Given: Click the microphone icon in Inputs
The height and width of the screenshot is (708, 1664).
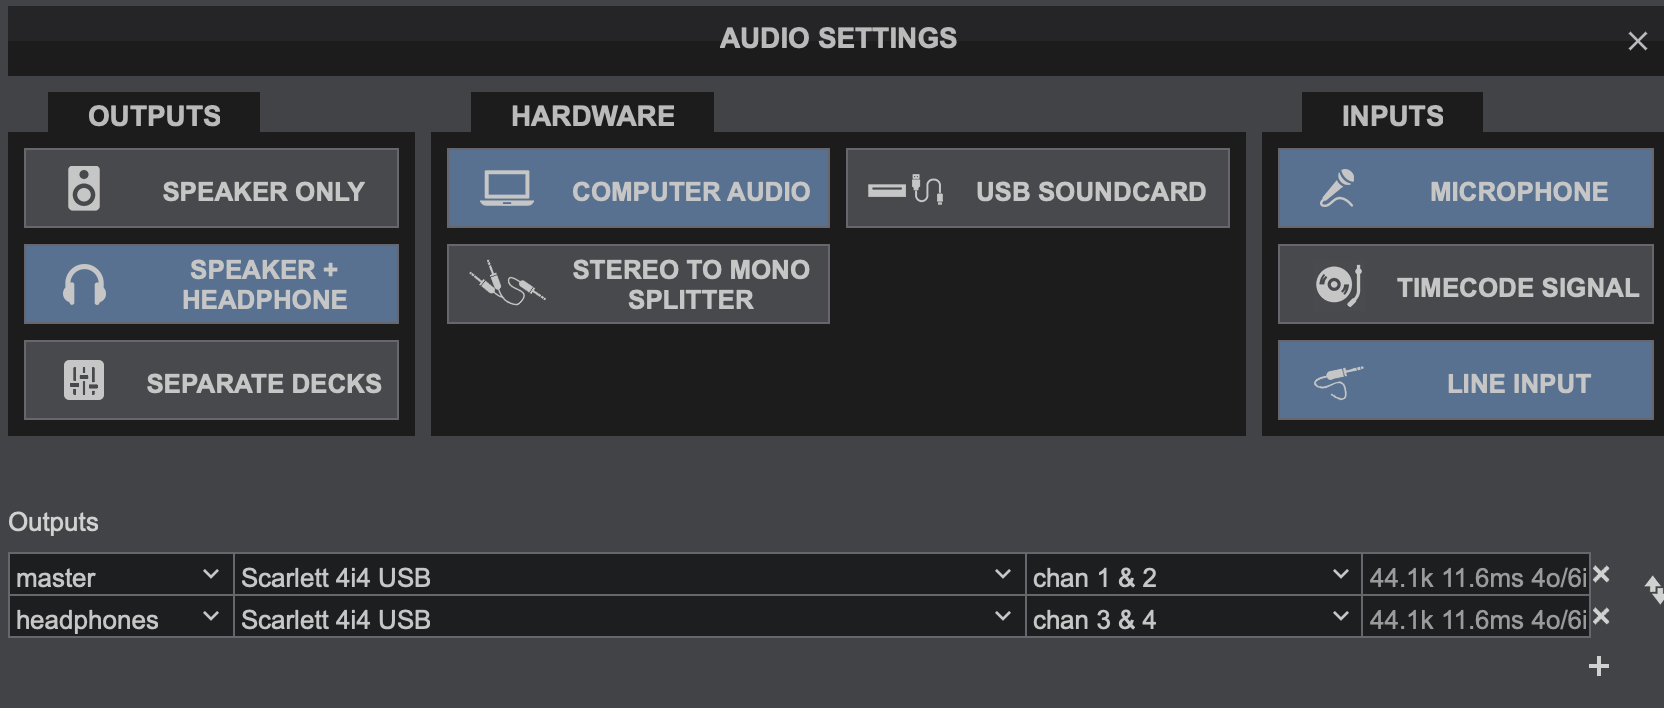Looking at the screenshot, I should click(1337, 188).
